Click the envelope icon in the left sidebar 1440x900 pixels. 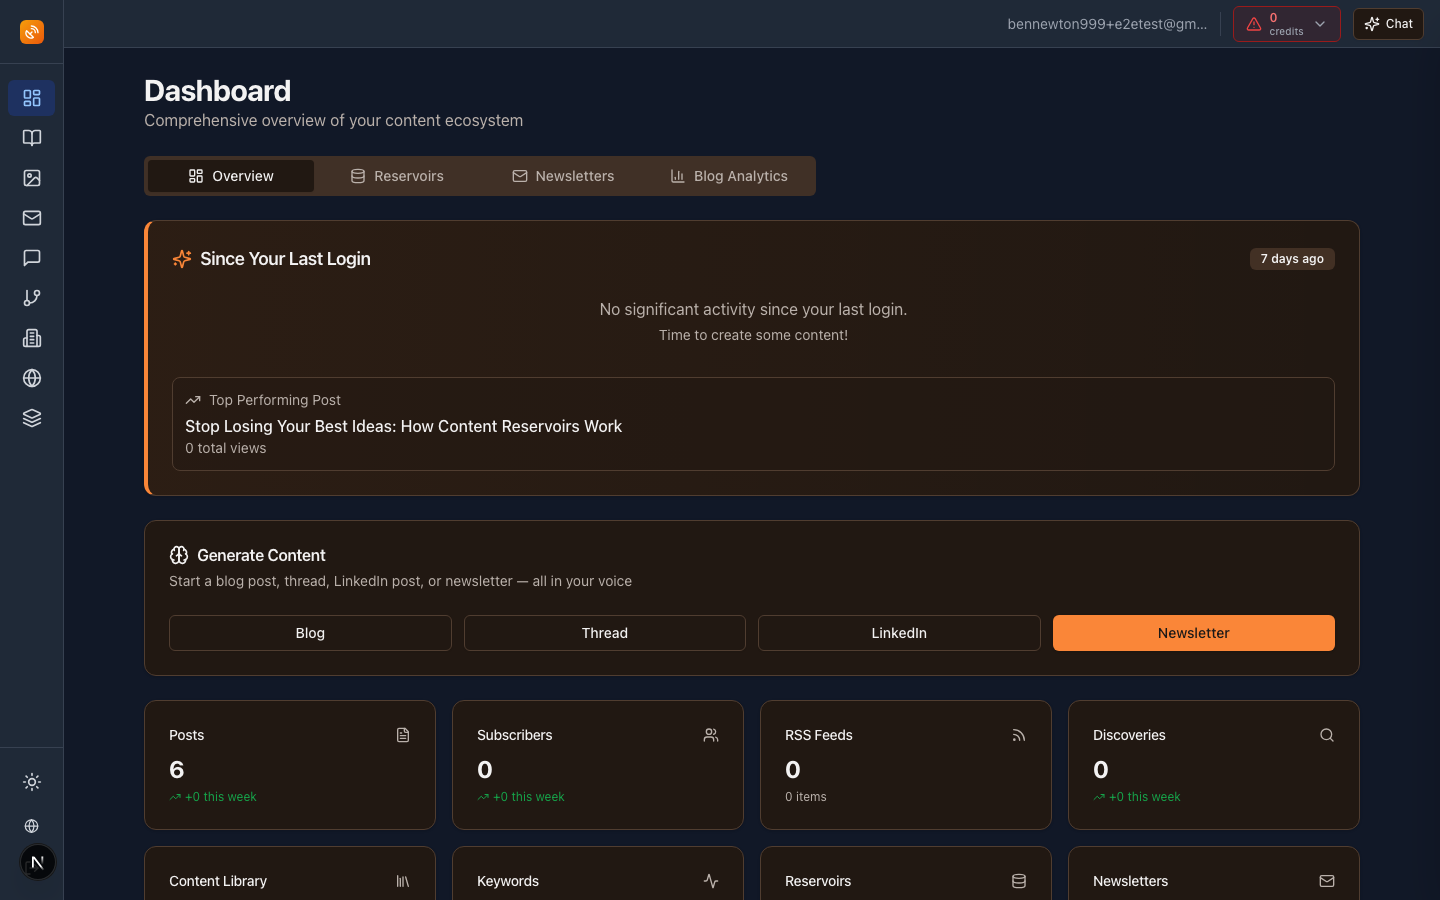31,218
